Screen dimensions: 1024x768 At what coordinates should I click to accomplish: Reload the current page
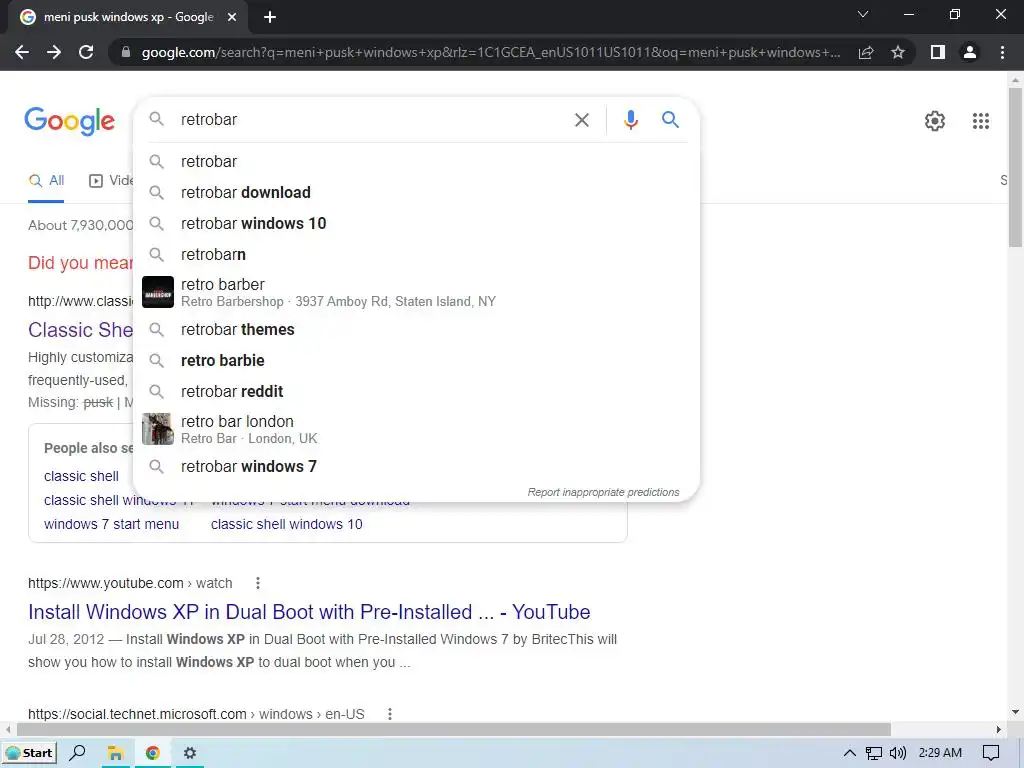86,52
